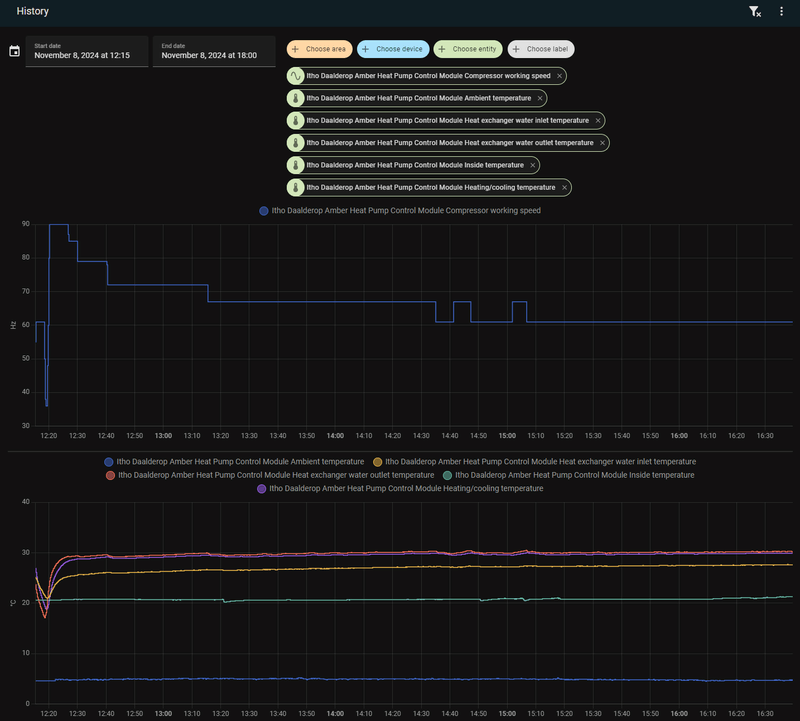Remove Ambient temperature entity chip
800x721 pixels.
(x=540, y=98)
